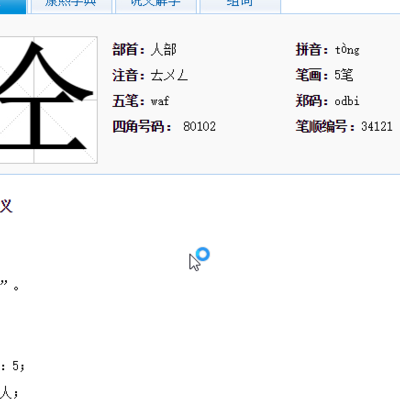Click the 部首 value 人部
The width and height of the screenshot is (400, 400).
(163, 50)
